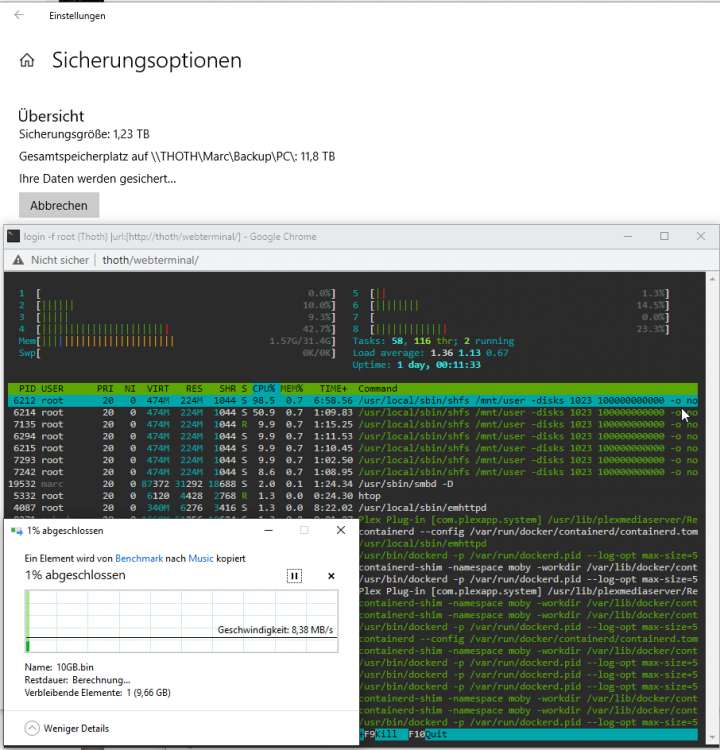Click the Uptime value 1 day, 00:11:33
Image resolution: width=720 pixels, height=750 pixels.
pos(439,365)
